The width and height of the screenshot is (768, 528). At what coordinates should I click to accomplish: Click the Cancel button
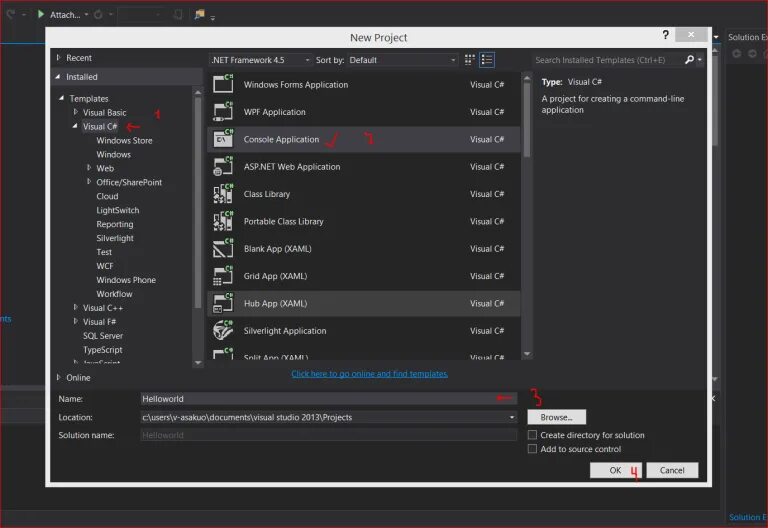tap(672, 470)
